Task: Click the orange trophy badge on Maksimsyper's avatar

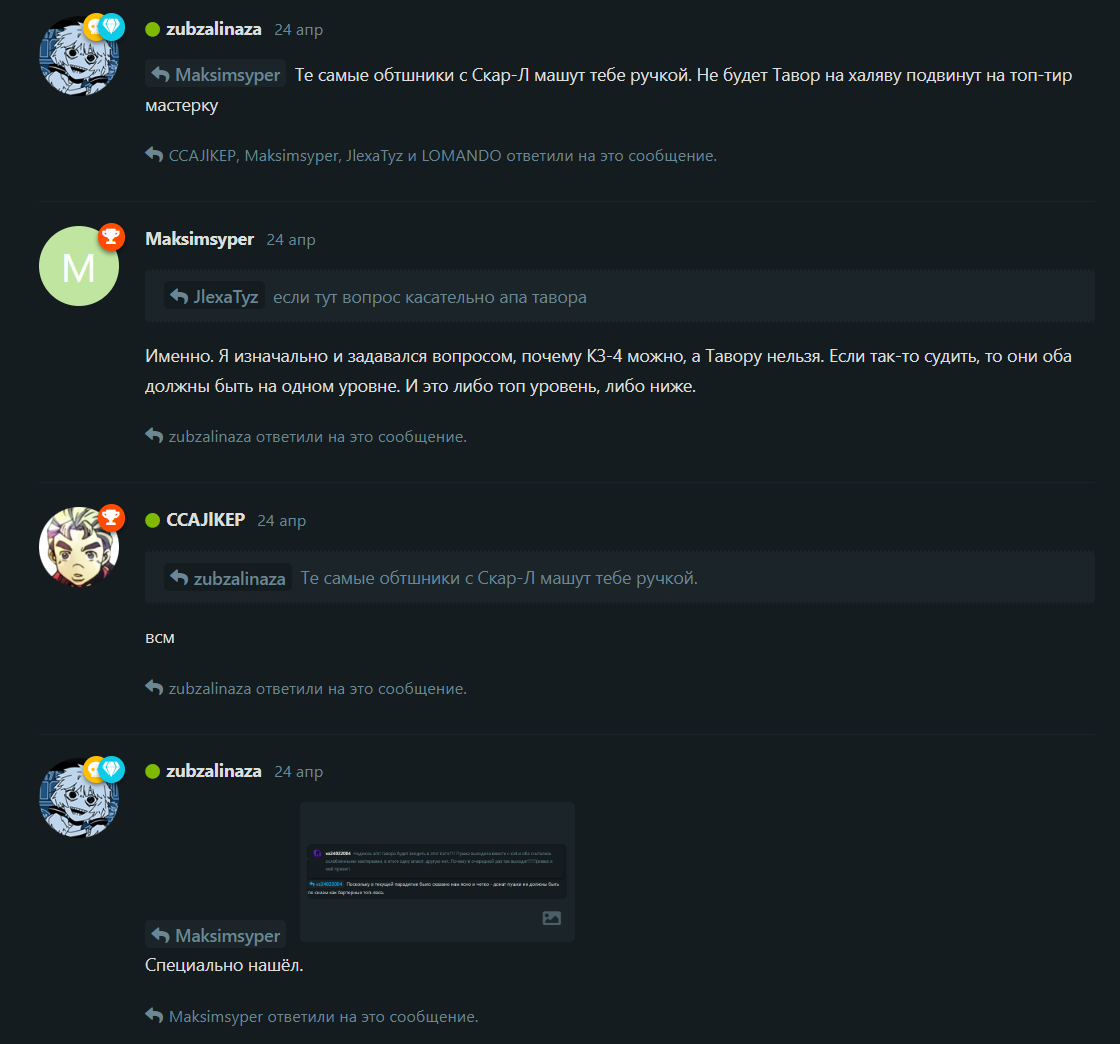Action: coord(111,236)
